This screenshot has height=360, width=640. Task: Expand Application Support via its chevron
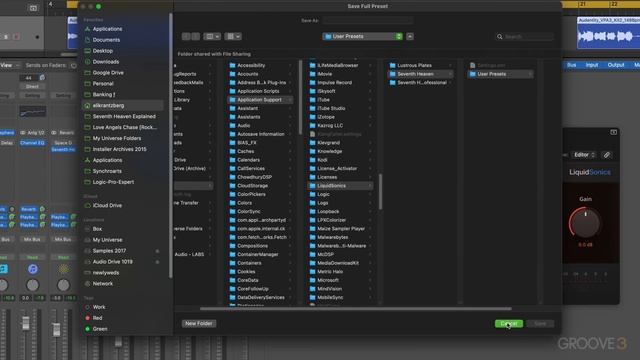point(290,100)
